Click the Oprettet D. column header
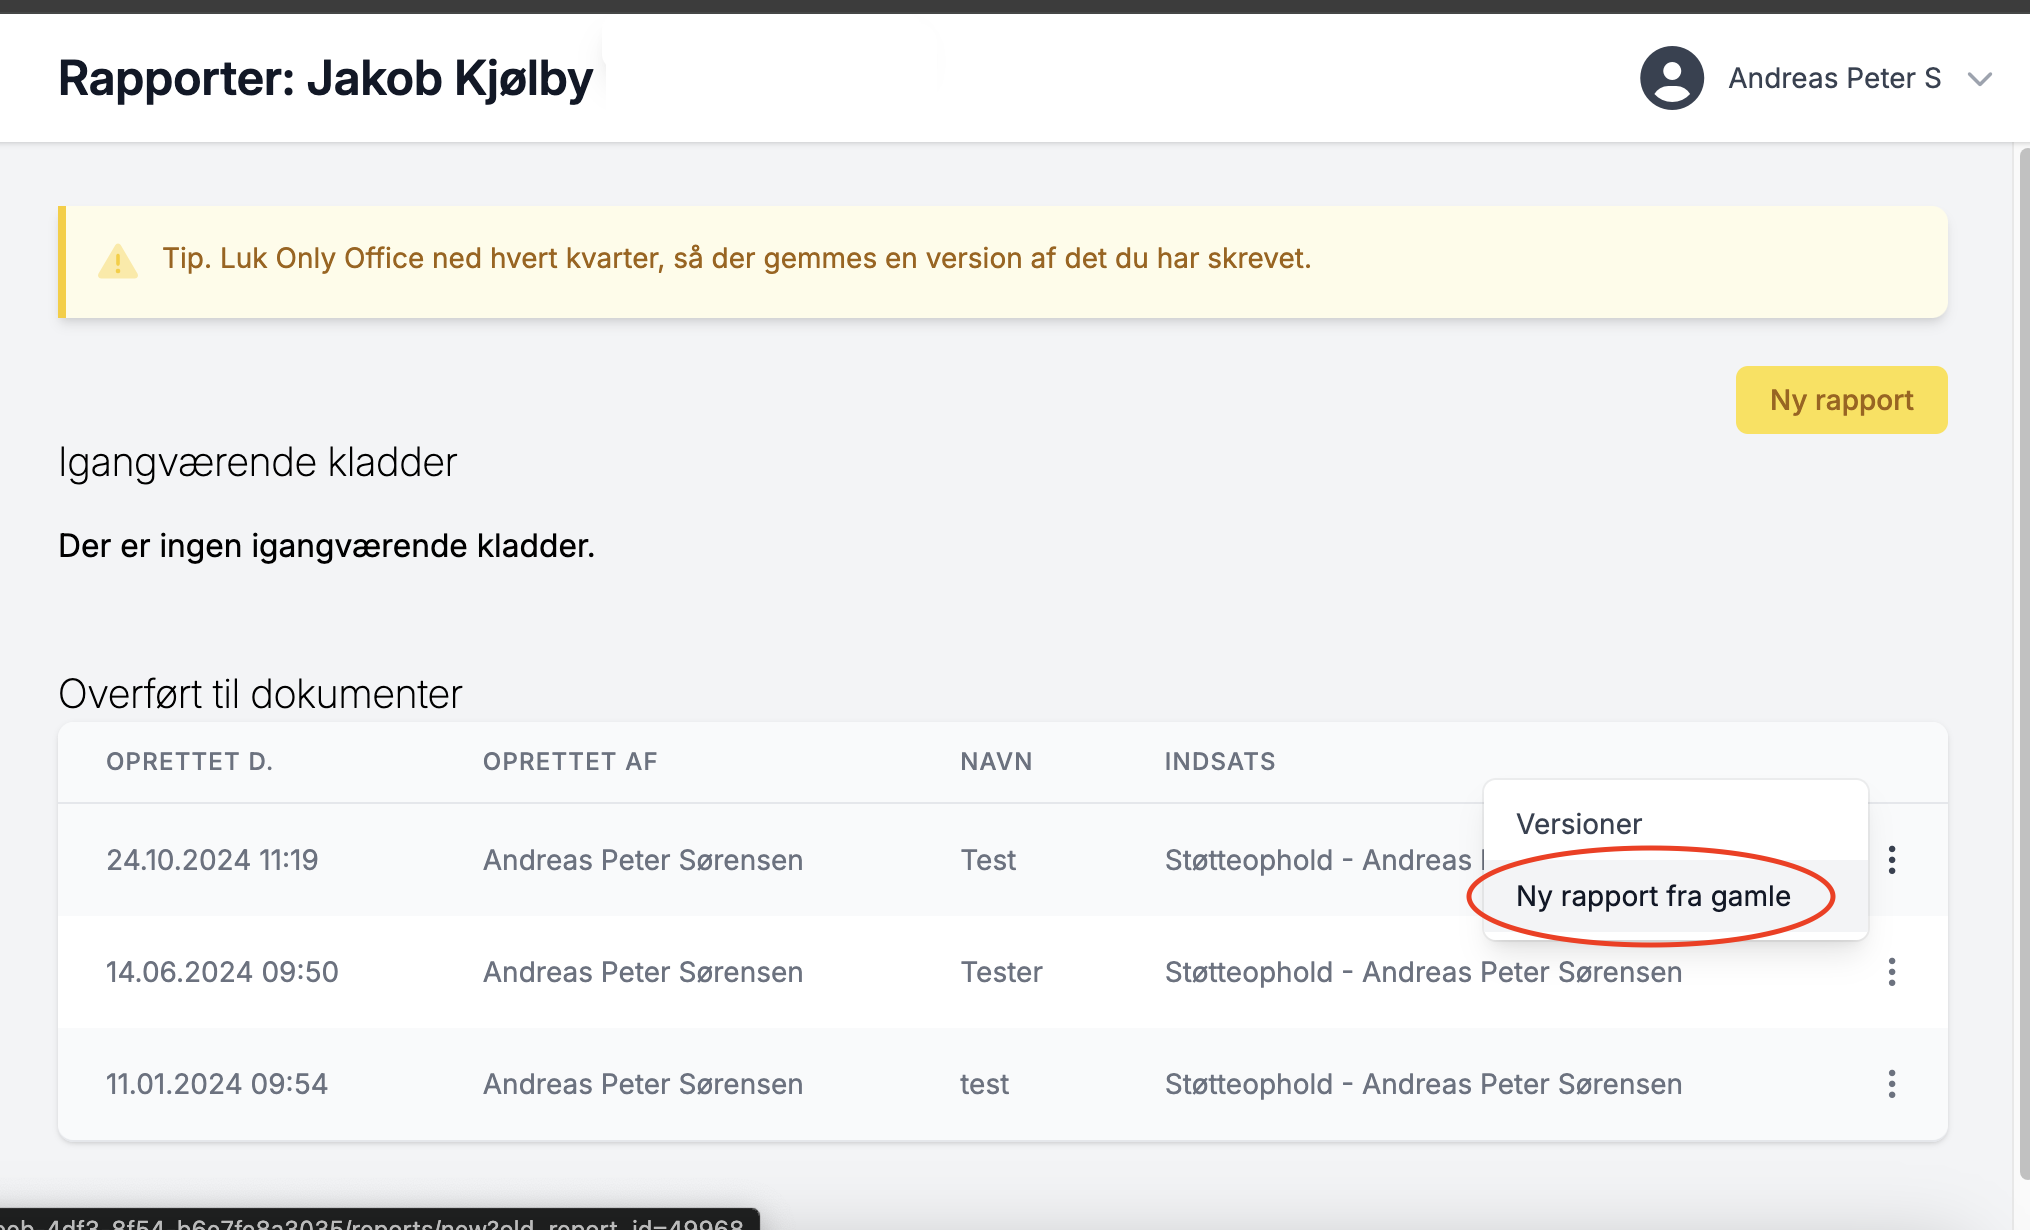The width and height of the screenshot is (2030, 1230). [x=189, y=762]
